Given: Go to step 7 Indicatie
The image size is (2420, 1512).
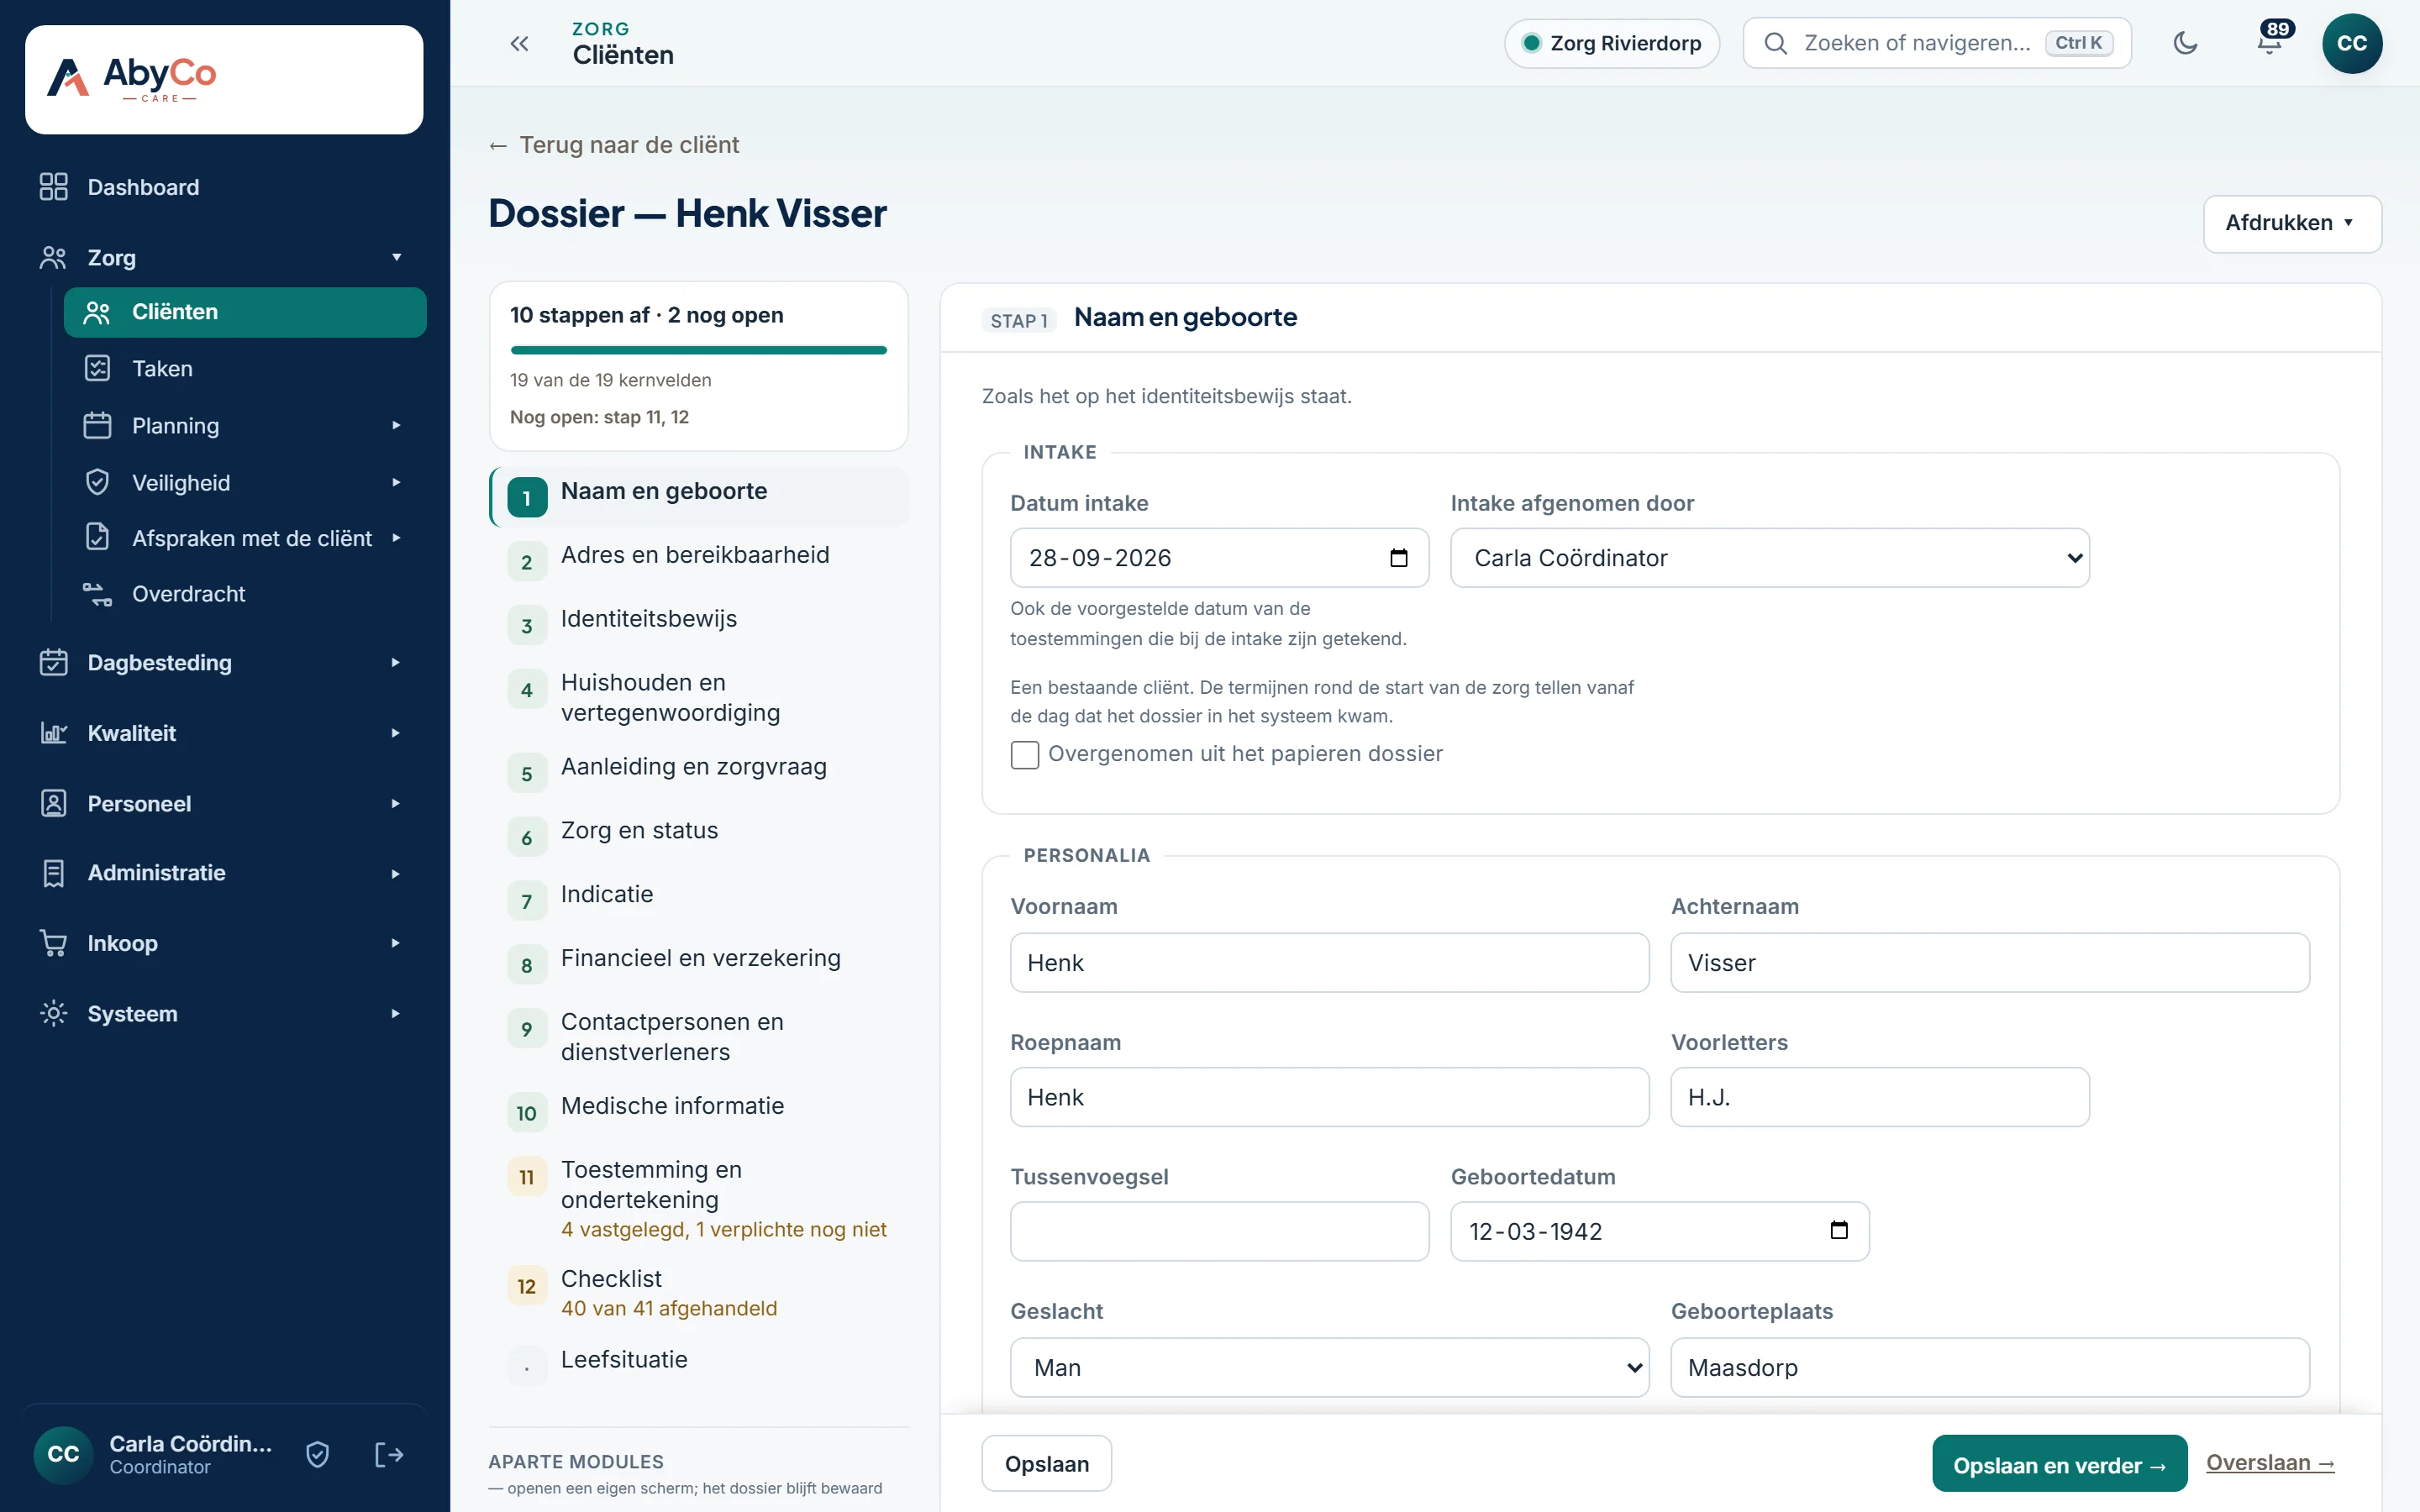Looking at the screenshot, I should pyautogui.click(x=698, y=896).
